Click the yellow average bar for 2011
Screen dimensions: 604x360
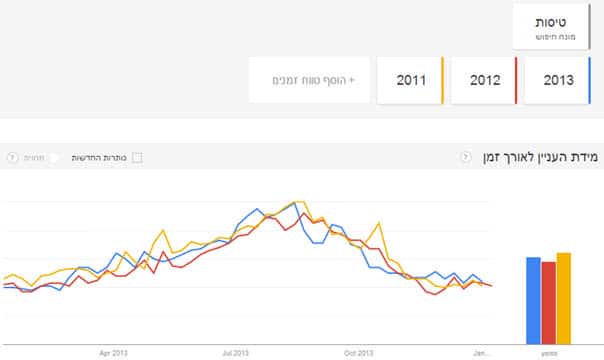tap(564, 298)
